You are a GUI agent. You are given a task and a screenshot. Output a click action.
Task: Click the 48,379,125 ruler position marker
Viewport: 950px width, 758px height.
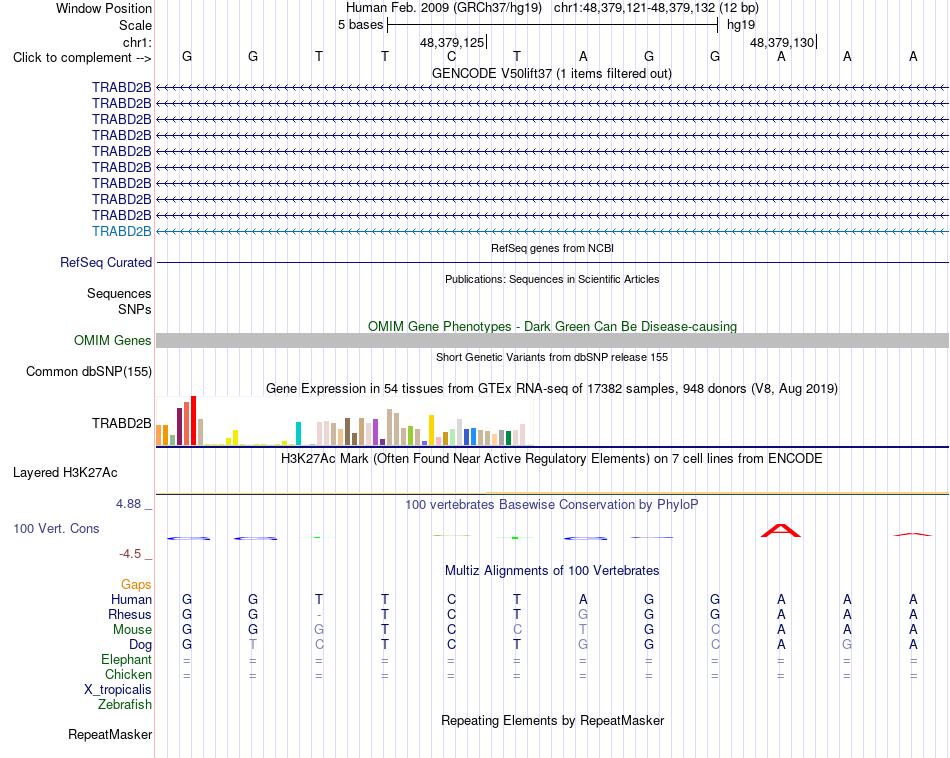point(452,42)
